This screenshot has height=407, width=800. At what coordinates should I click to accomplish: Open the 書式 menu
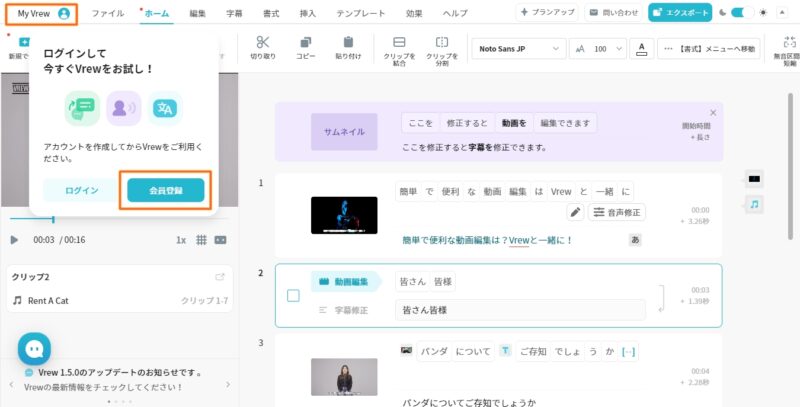click(x=271, y=14)
